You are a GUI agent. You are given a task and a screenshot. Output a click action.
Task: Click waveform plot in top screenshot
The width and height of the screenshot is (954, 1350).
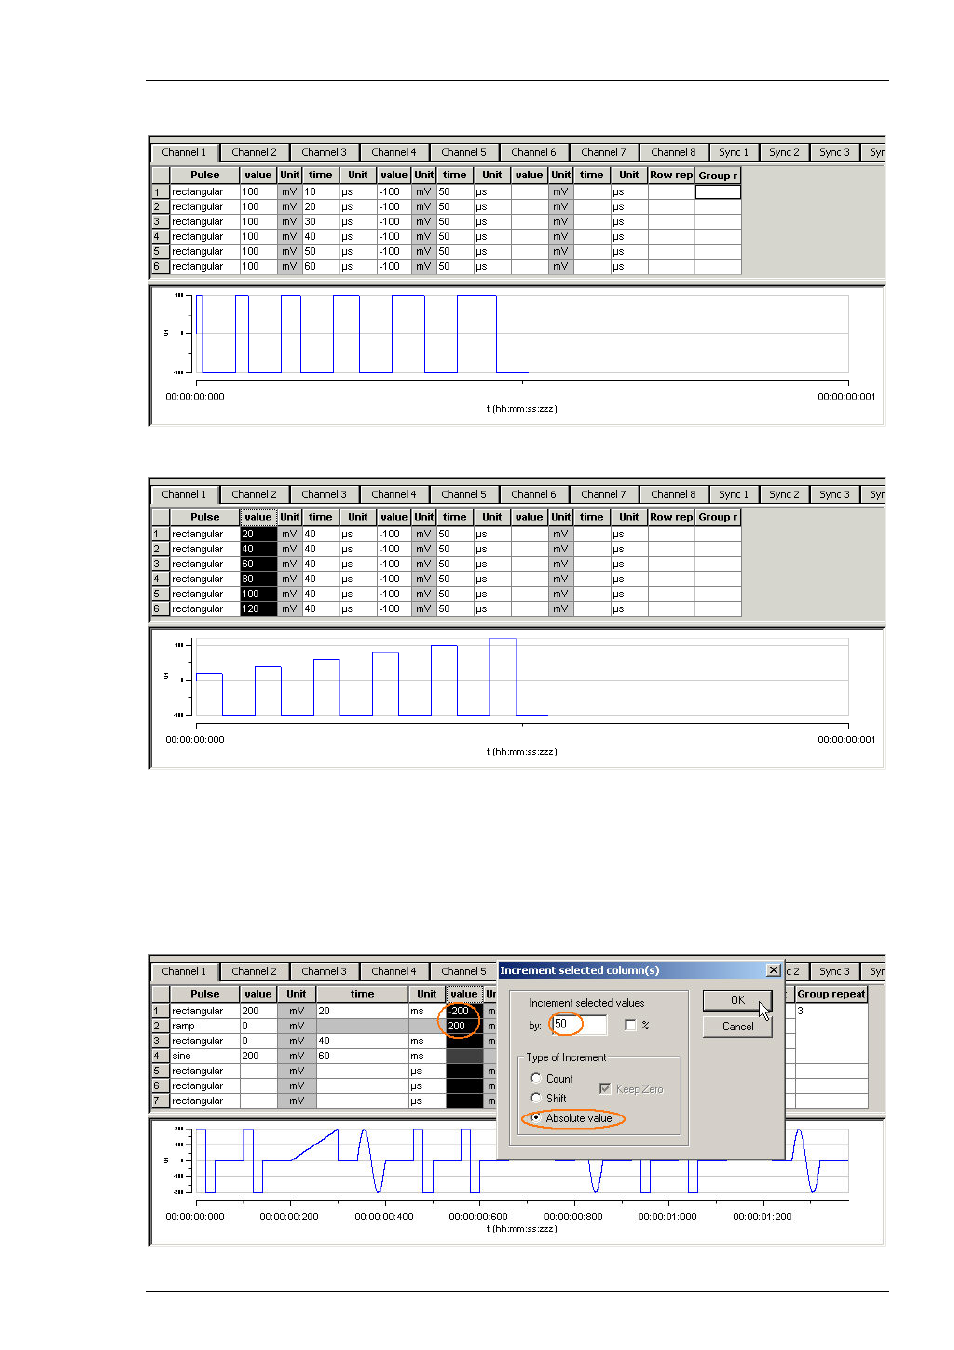click(x=522, y=333)
